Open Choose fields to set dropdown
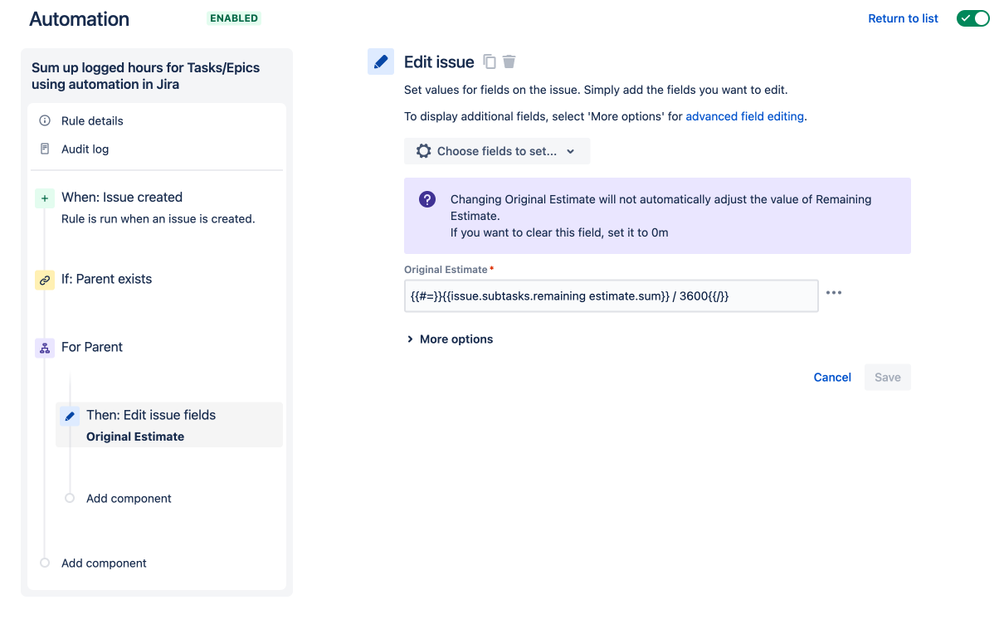The width and height of the screenshot is (999, 620). coord(497,151)
